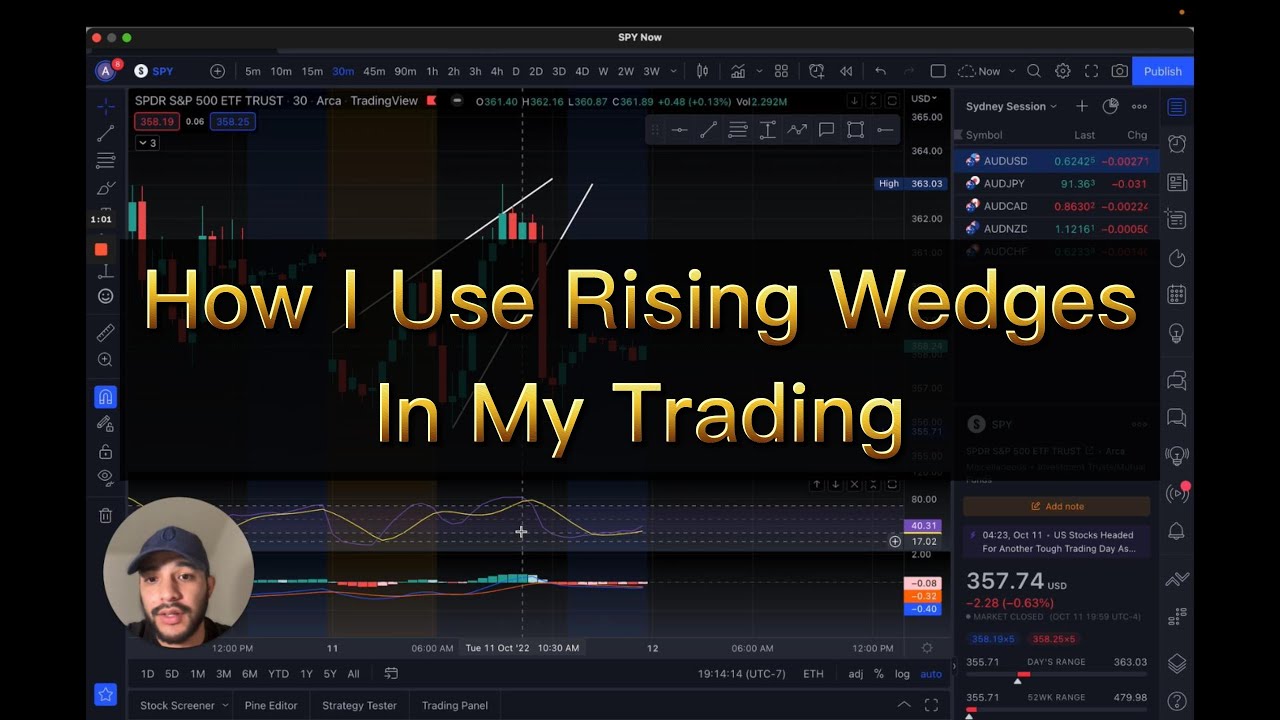Open the Pine Editor tab

(271, 705)
